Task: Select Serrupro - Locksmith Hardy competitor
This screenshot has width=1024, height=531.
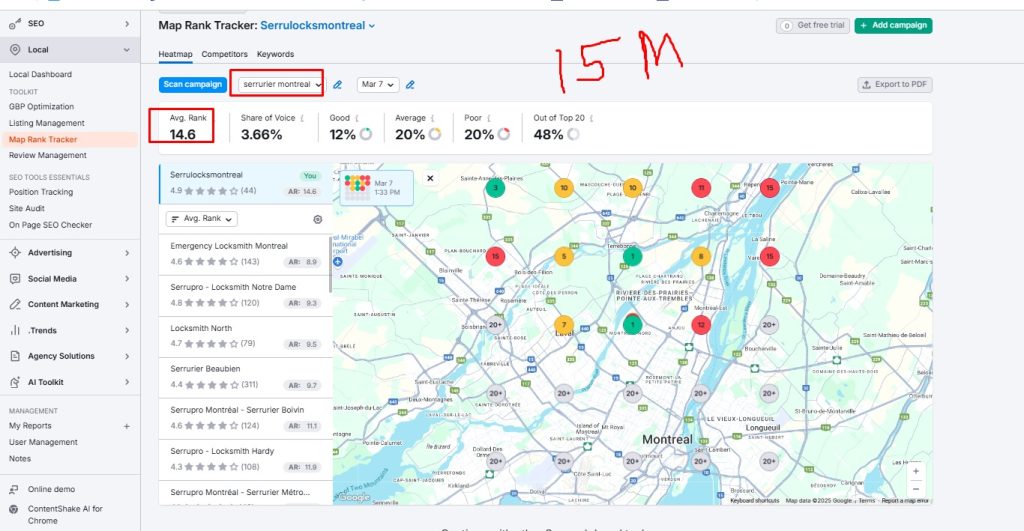Action: coord(245,460)
